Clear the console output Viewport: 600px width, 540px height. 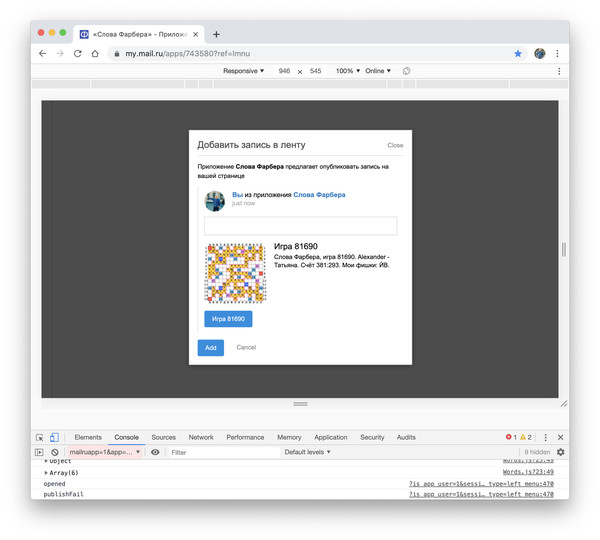coord(55,452)
